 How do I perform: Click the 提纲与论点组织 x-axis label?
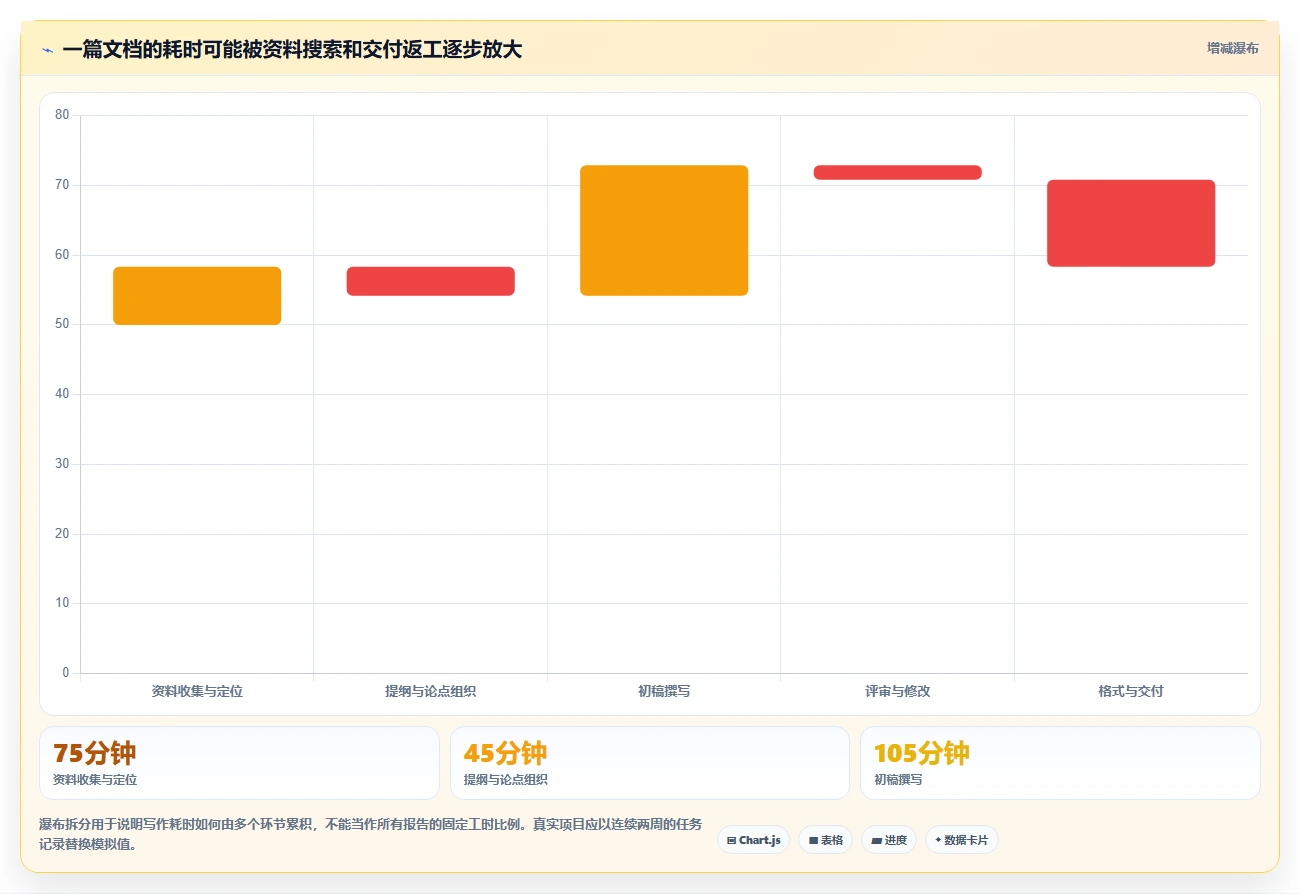point(431,691)
